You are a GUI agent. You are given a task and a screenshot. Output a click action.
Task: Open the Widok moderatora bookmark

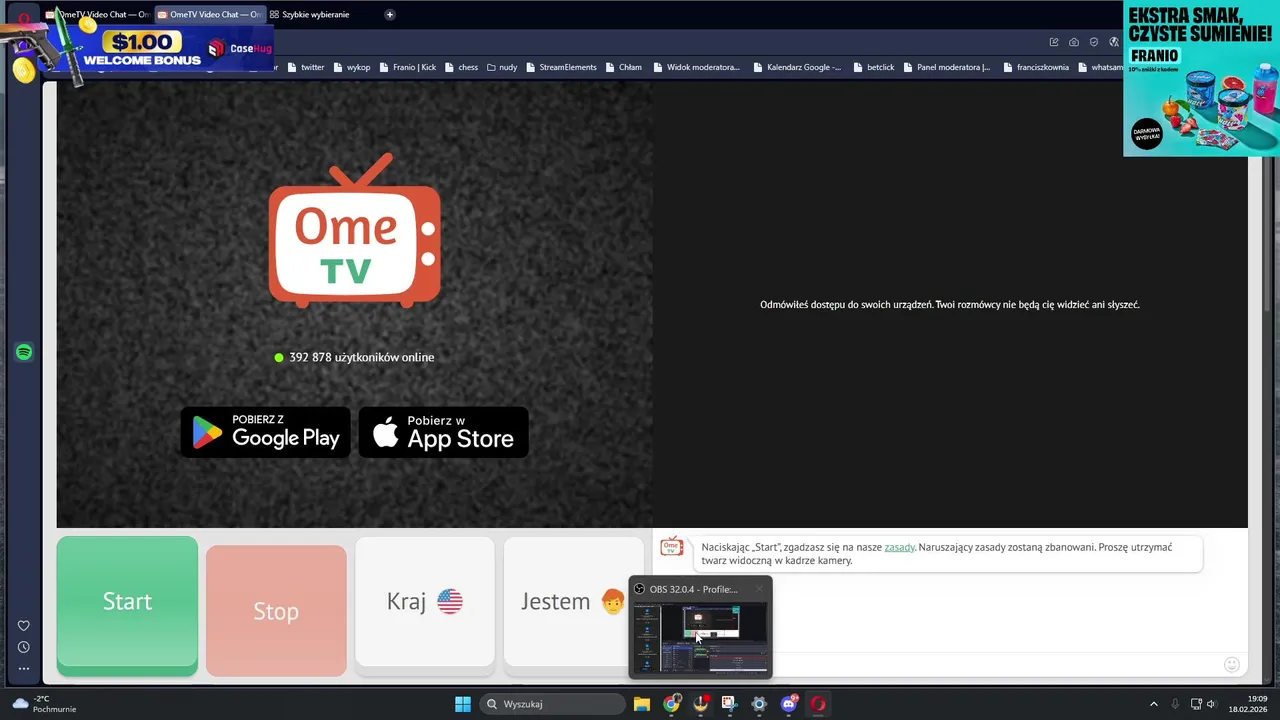coord(697,67)
